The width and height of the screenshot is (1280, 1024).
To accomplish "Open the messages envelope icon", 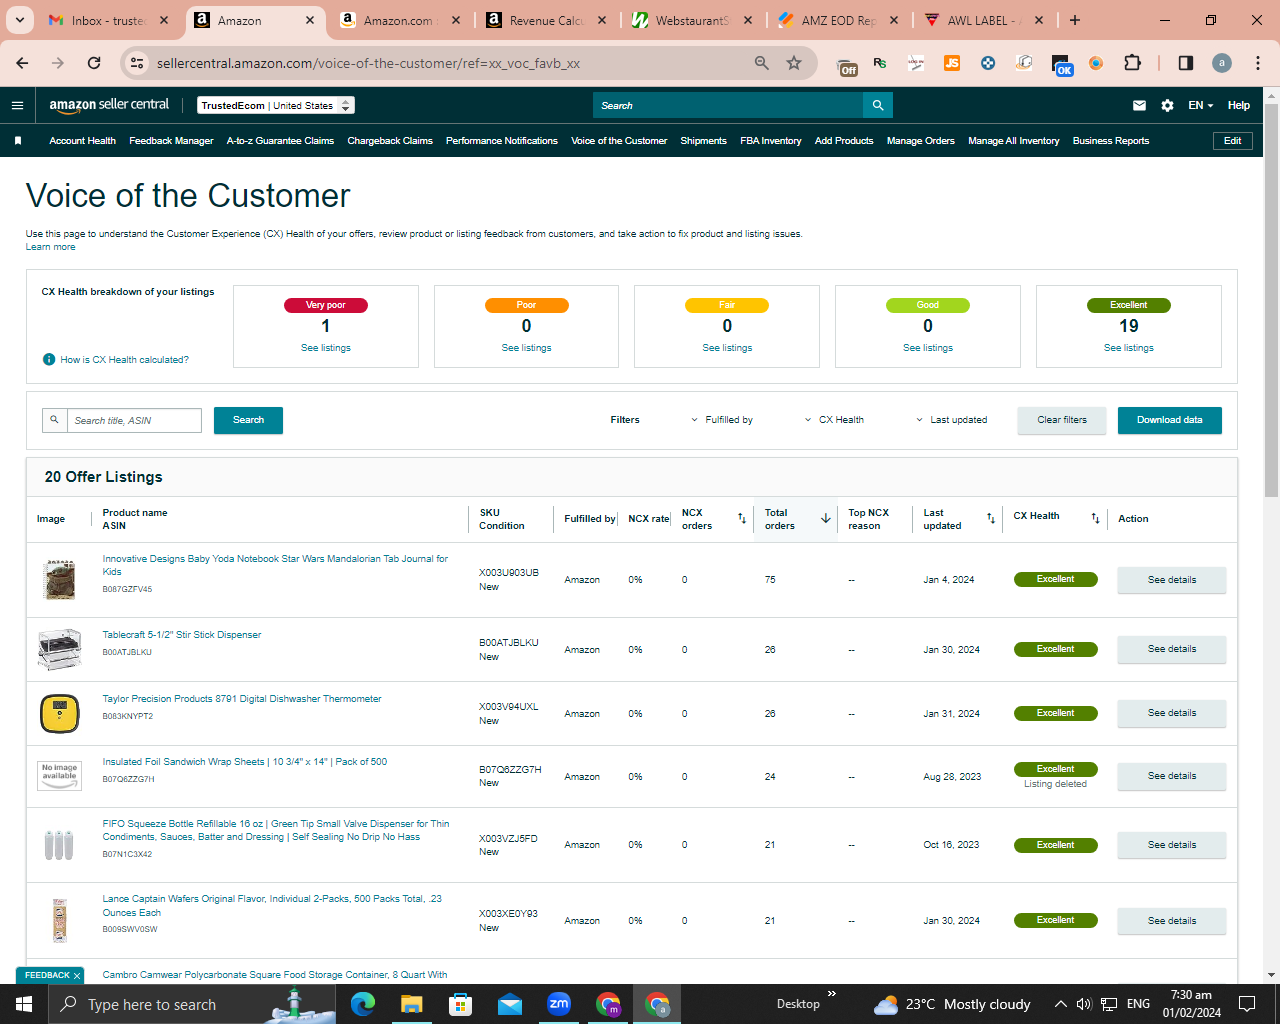I will click(x=1139, y=105).
